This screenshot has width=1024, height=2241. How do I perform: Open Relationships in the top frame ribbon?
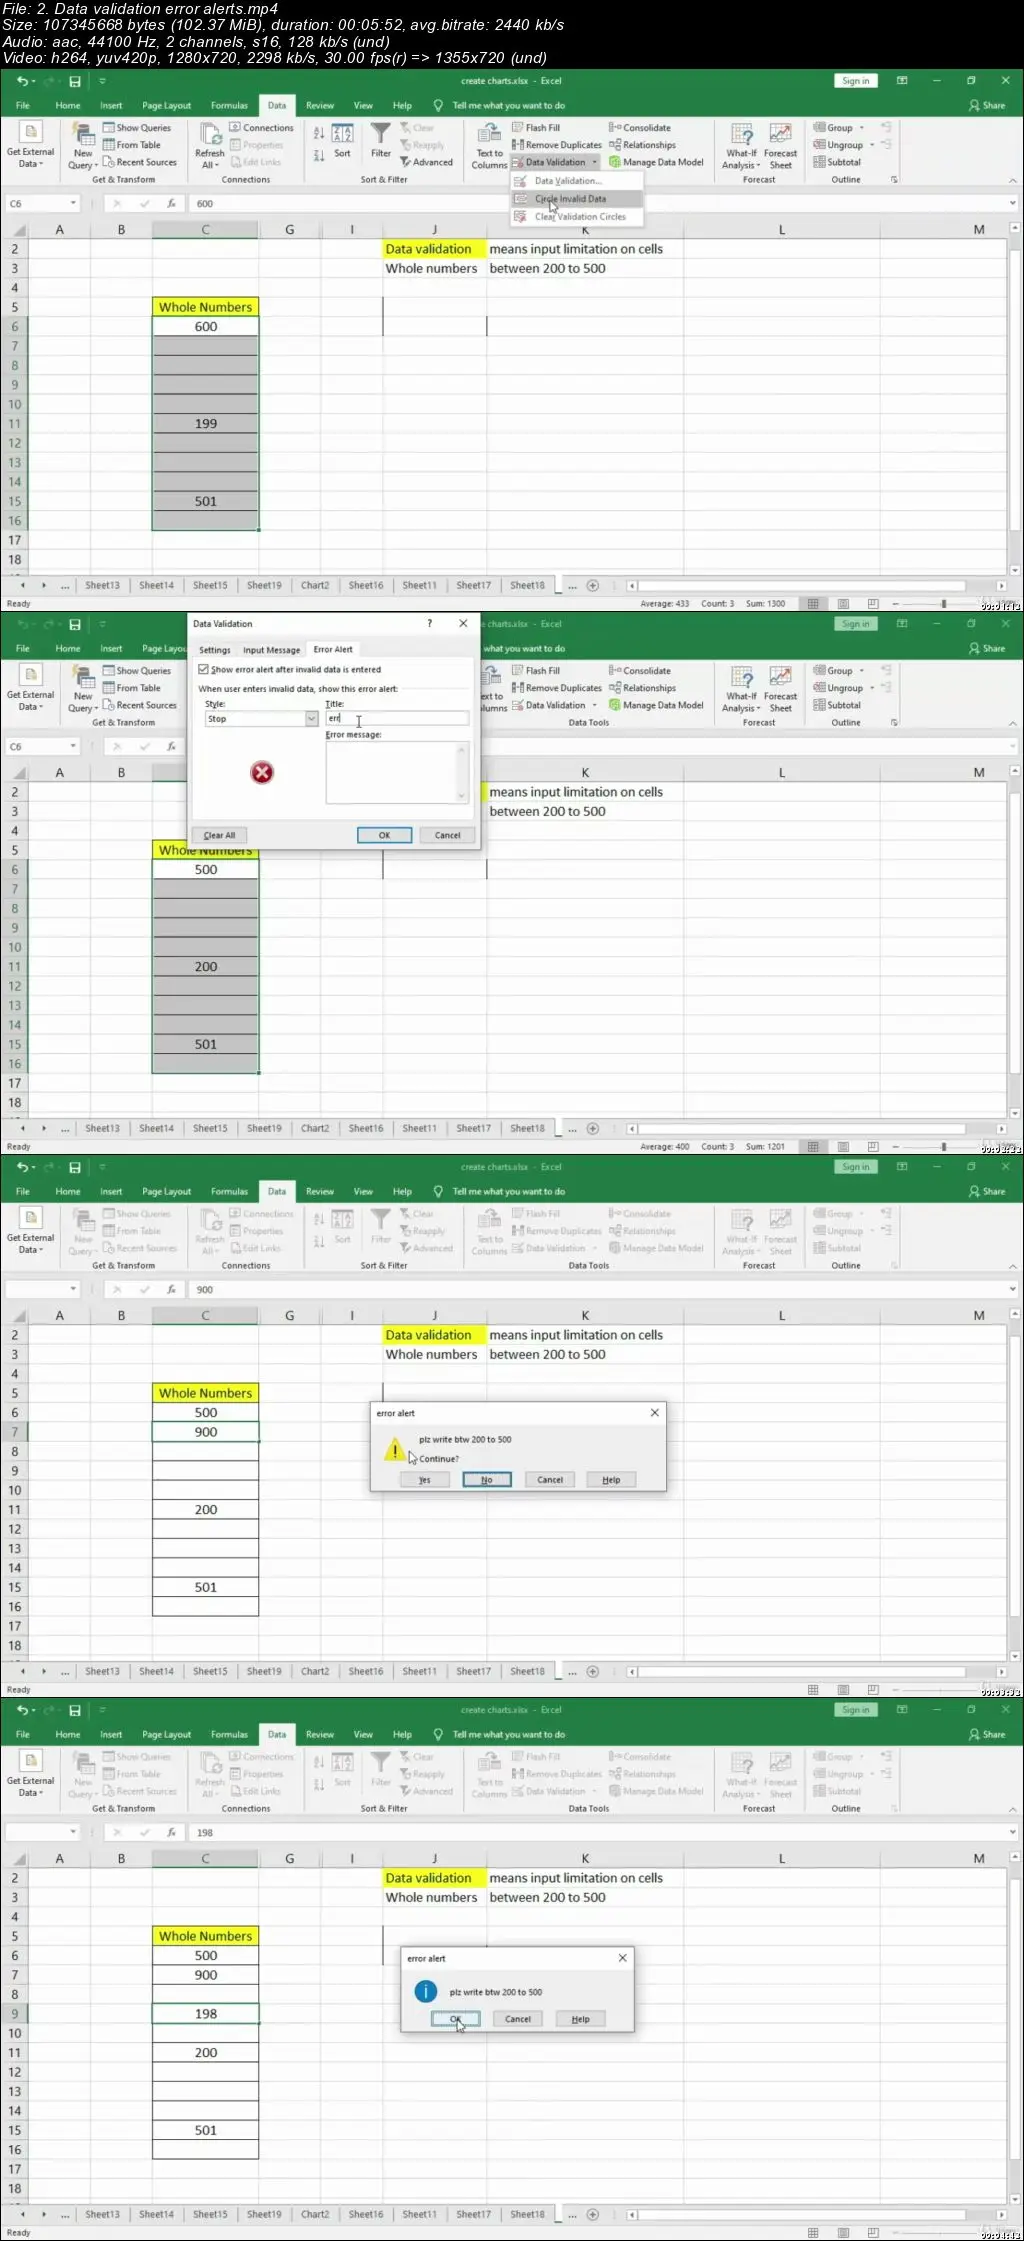pyautogui.click(x=649, y=145)
